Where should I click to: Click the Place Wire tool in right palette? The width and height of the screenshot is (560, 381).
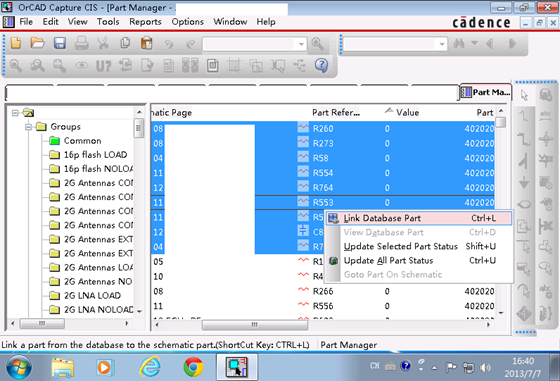[x=524, y=116]
